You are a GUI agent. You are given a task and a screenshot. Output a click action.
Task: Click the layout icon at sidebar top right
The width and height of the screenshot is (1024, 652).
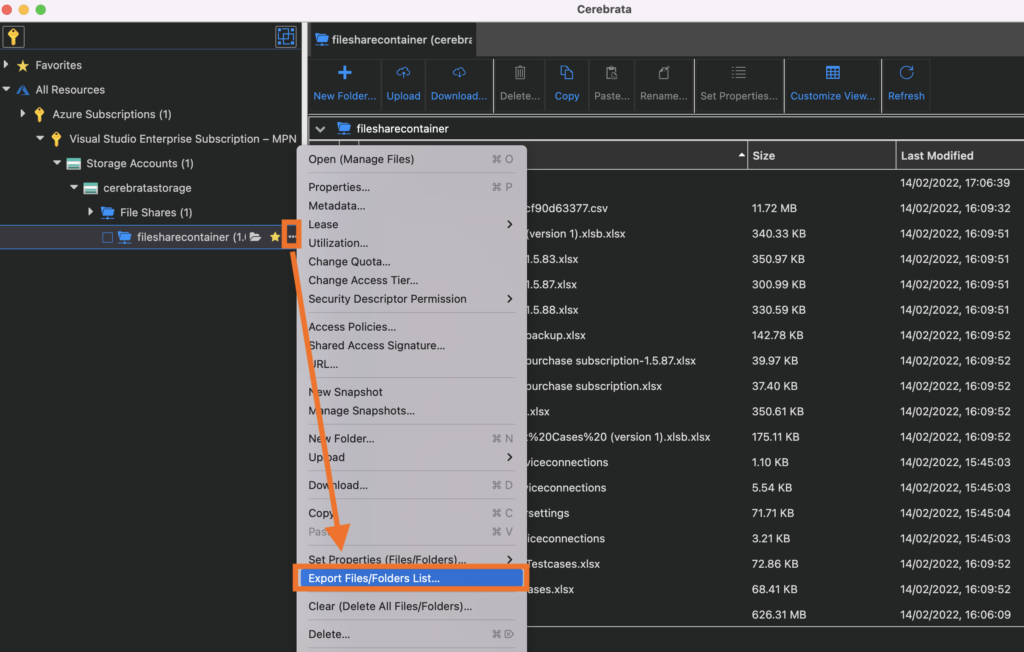[286, 36]
